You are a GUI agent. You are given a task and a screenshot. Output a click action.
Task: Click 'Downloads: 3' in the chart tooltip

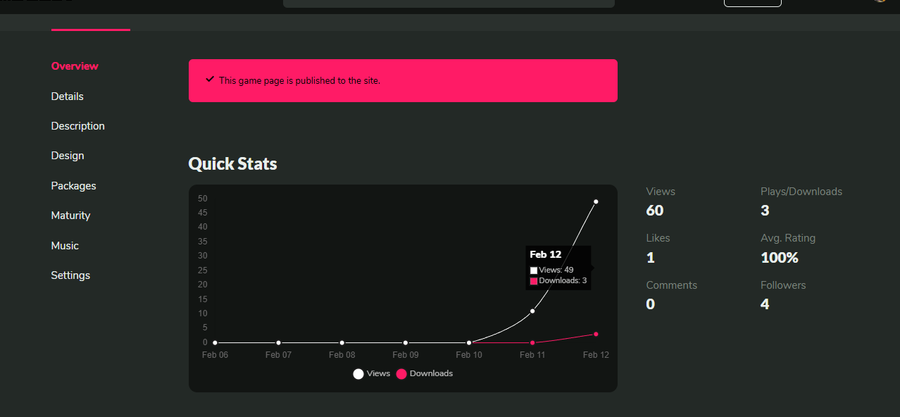(558, 280)
